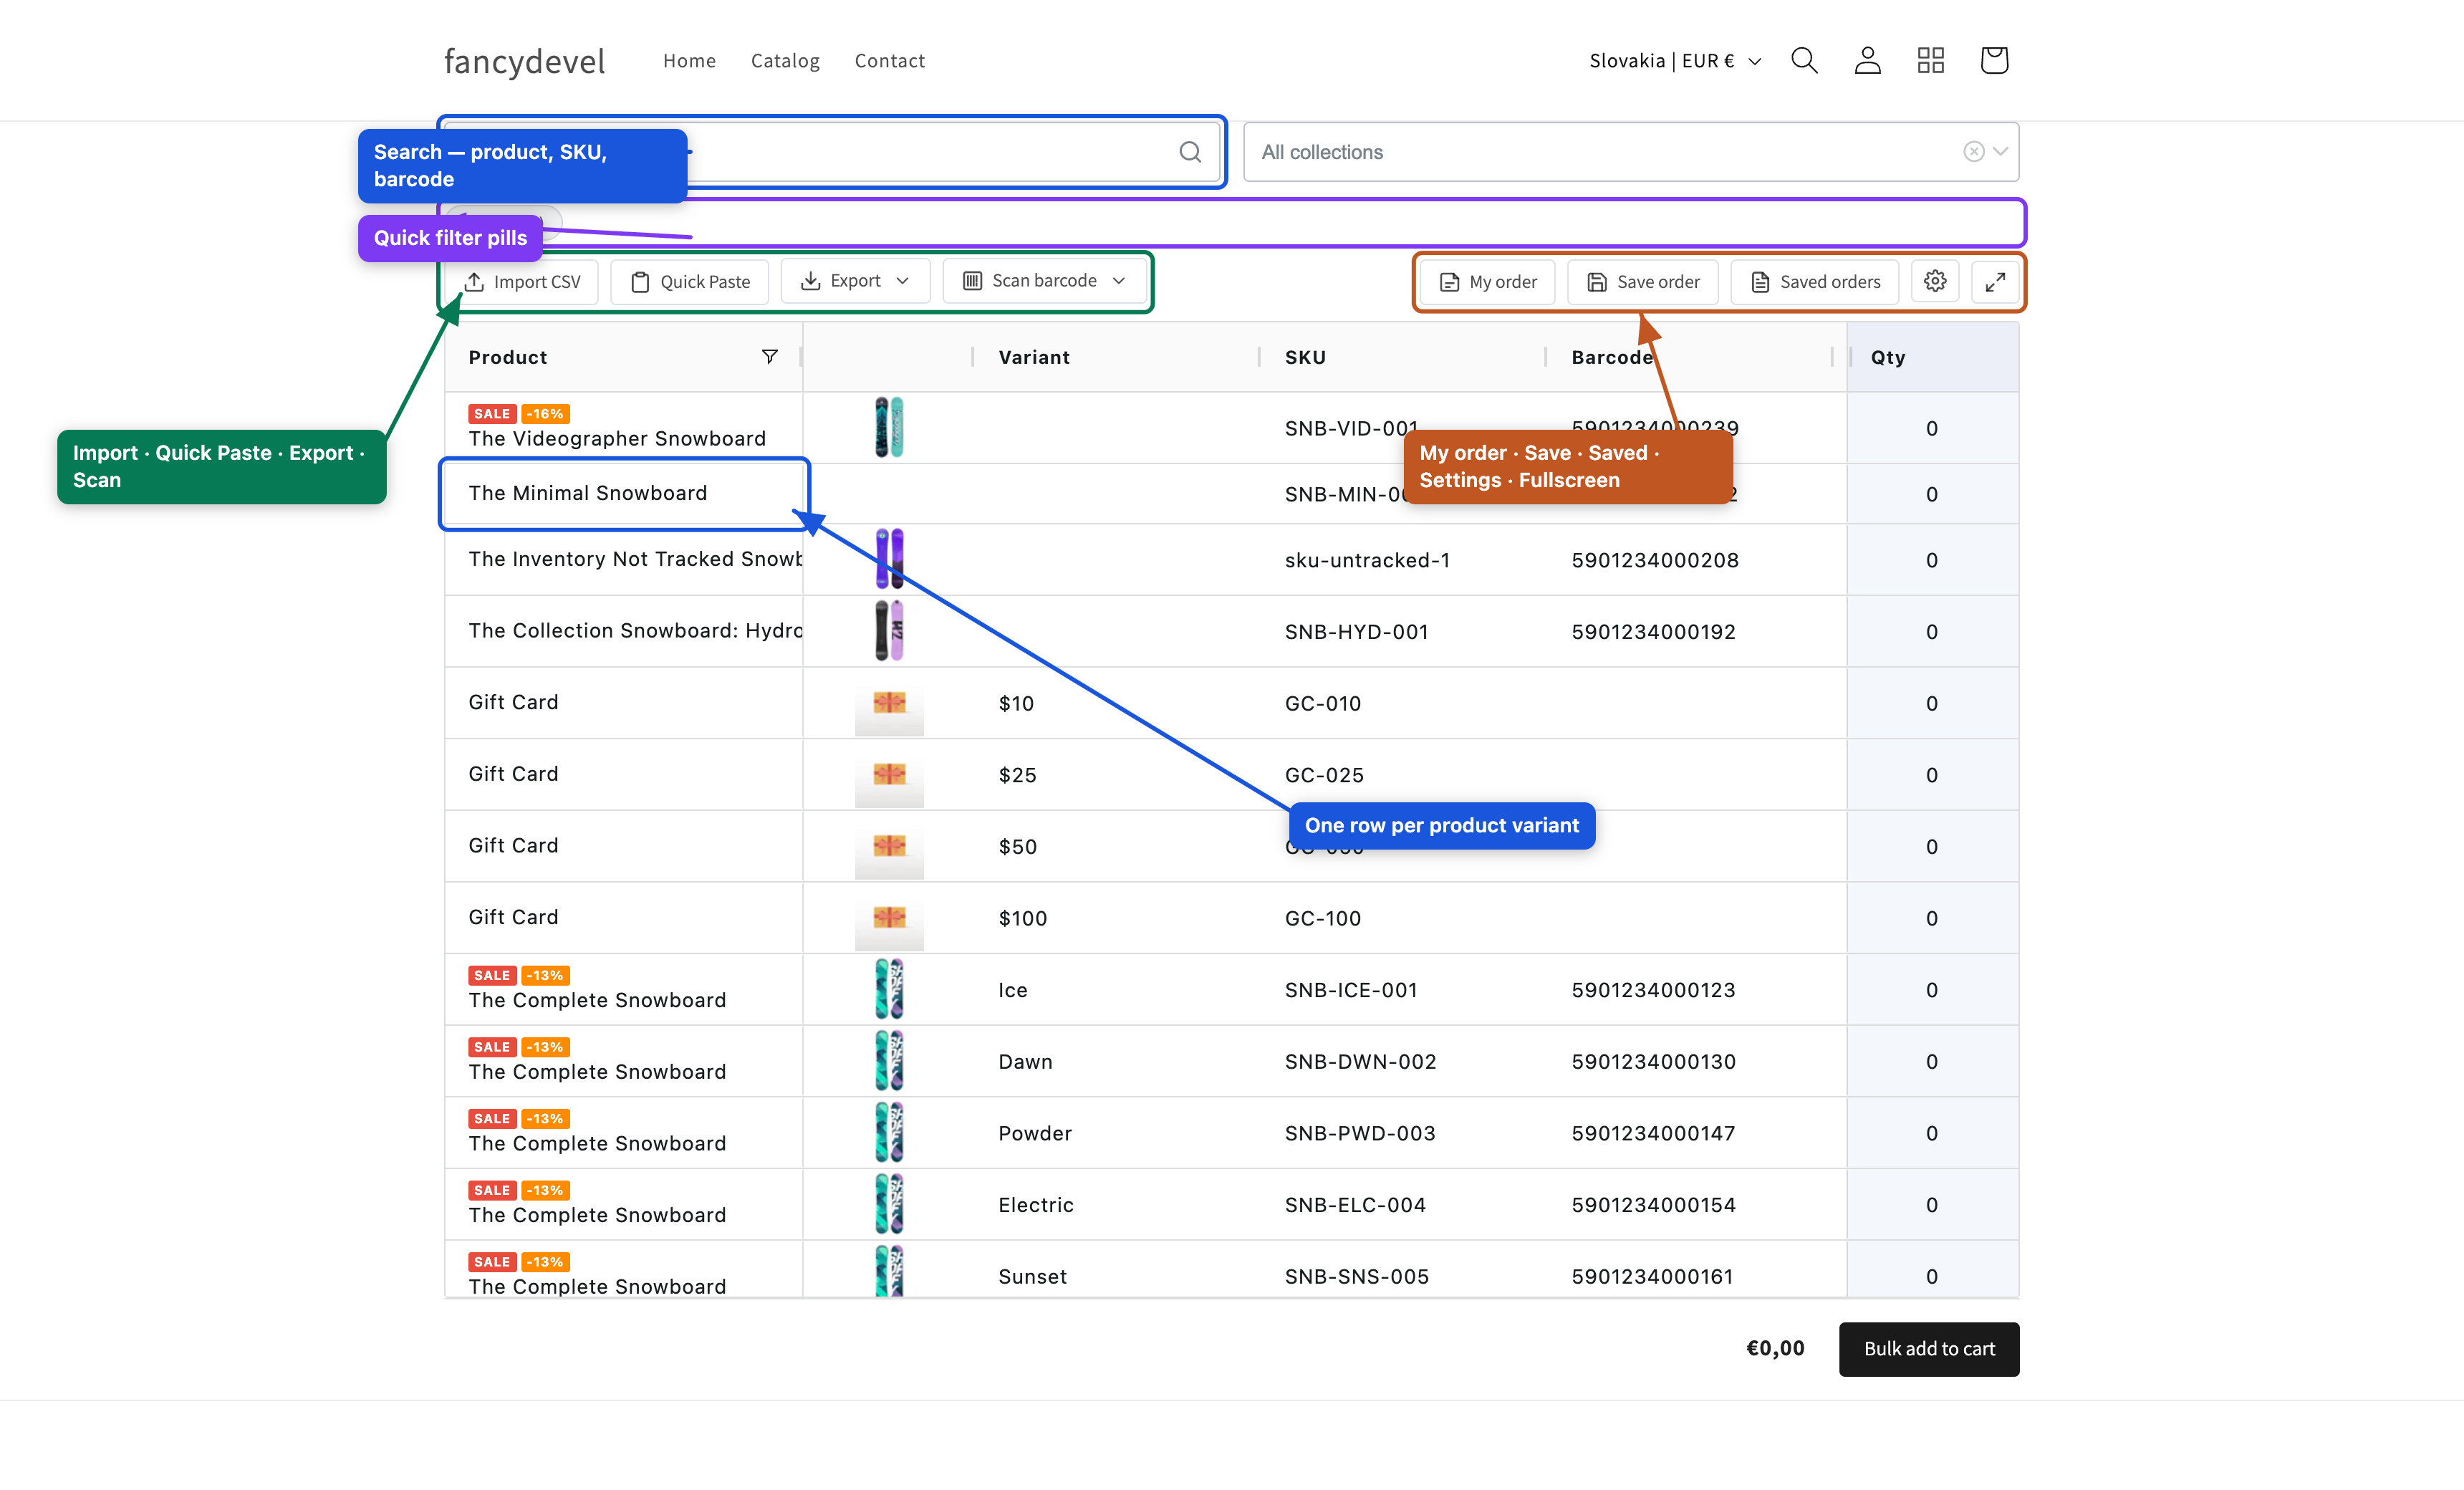Click the Inventory Not Tracked Snowboard thumbnail
The width and height of the screenshot is (2464, 1490).
[x=889, y=559]
